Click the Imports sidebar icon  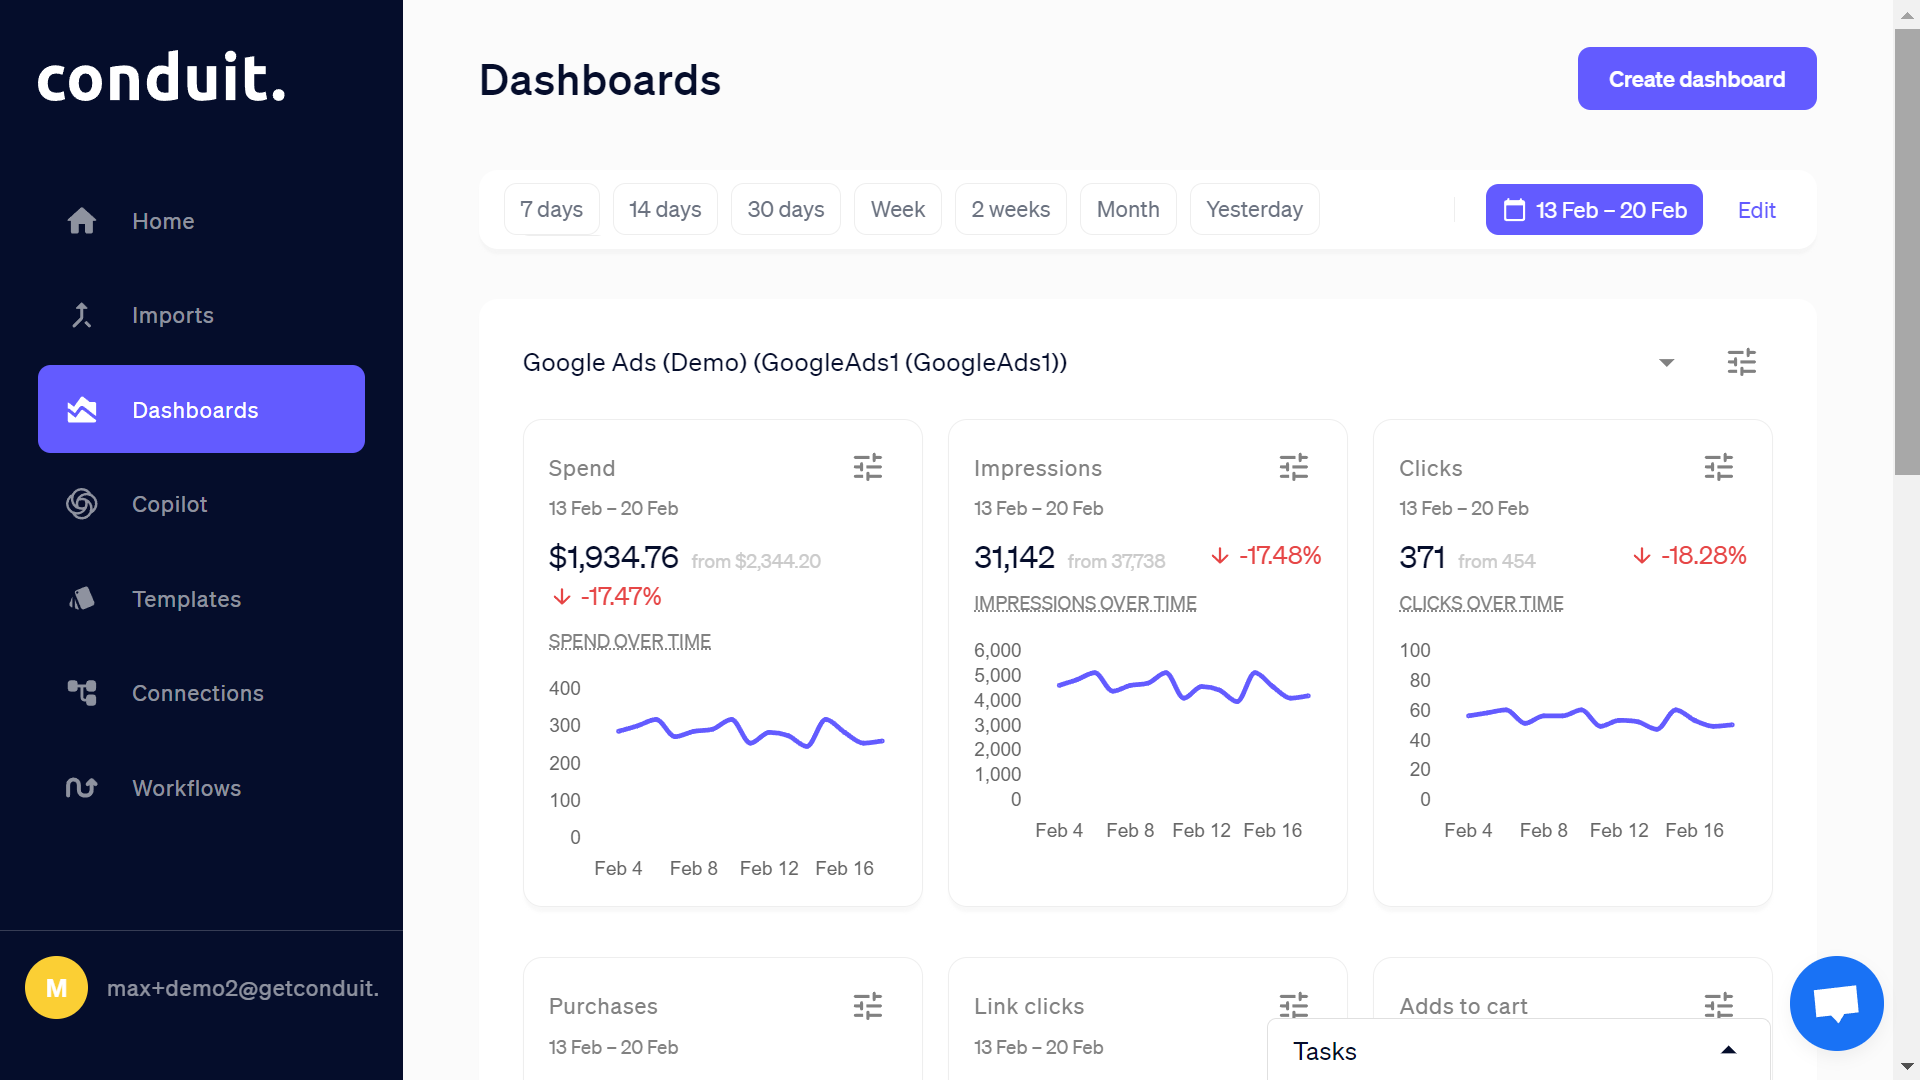84,315
